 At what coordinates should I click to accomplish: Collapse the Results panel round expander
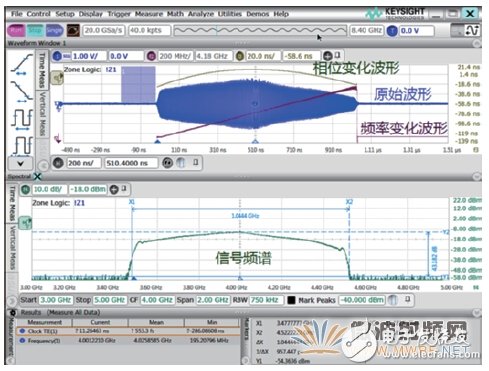[x=477, y=312]
